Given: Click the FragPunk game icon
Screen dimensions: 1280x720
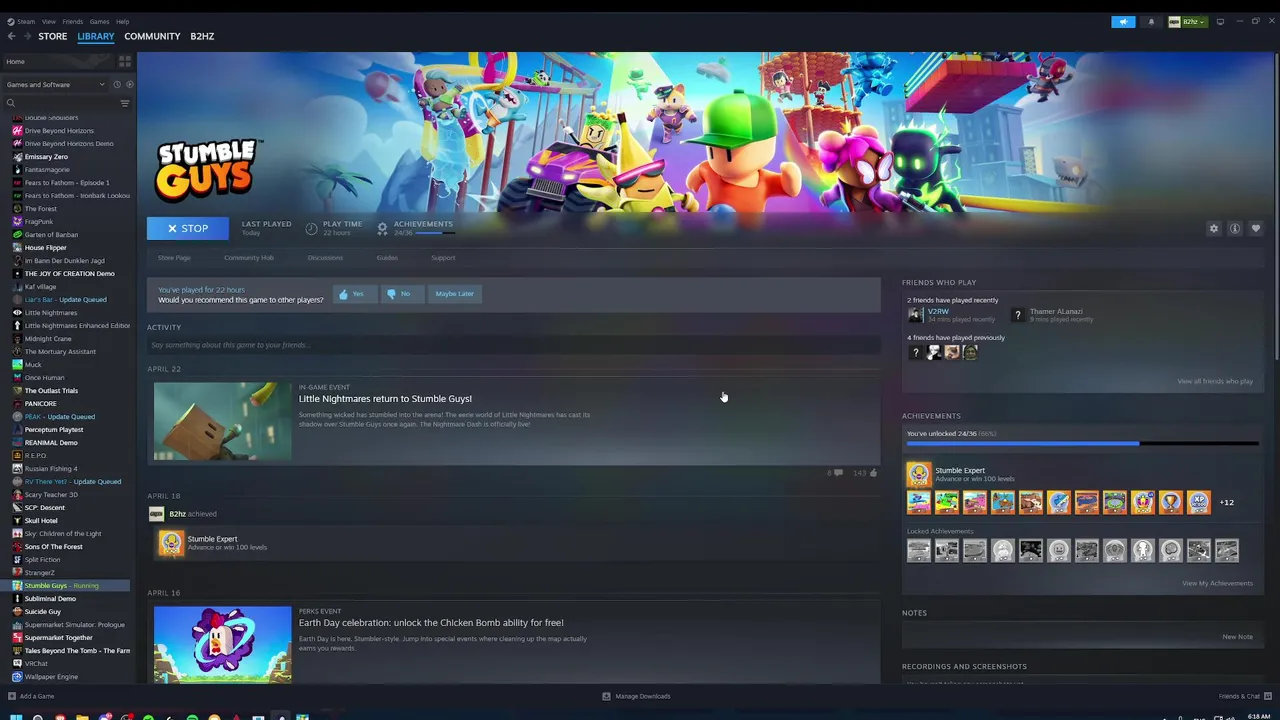Looking at the screenshot, I should (17, 221).
